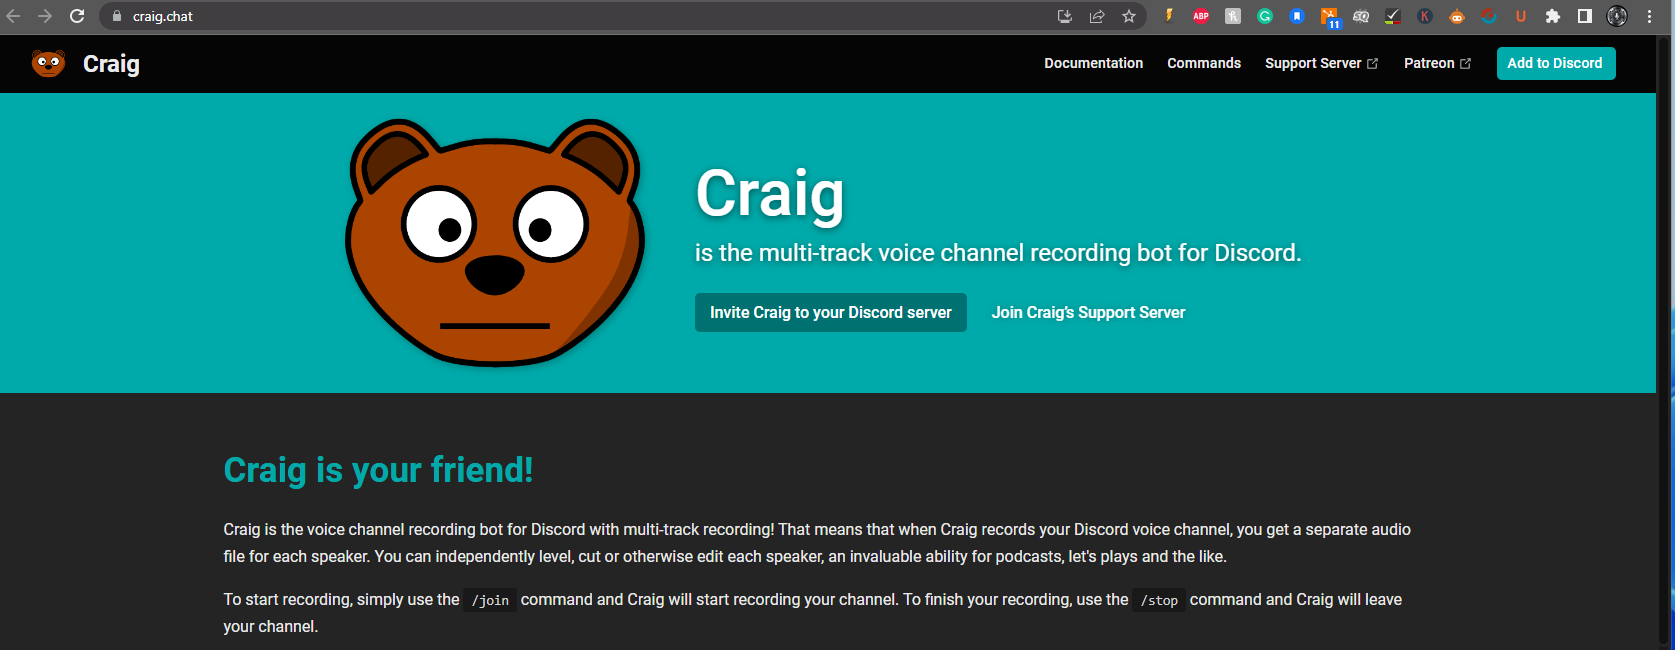This screenshot has height=650, width=1675.
Task: Open the Documentation nav item
Action: pos(1093,63)
